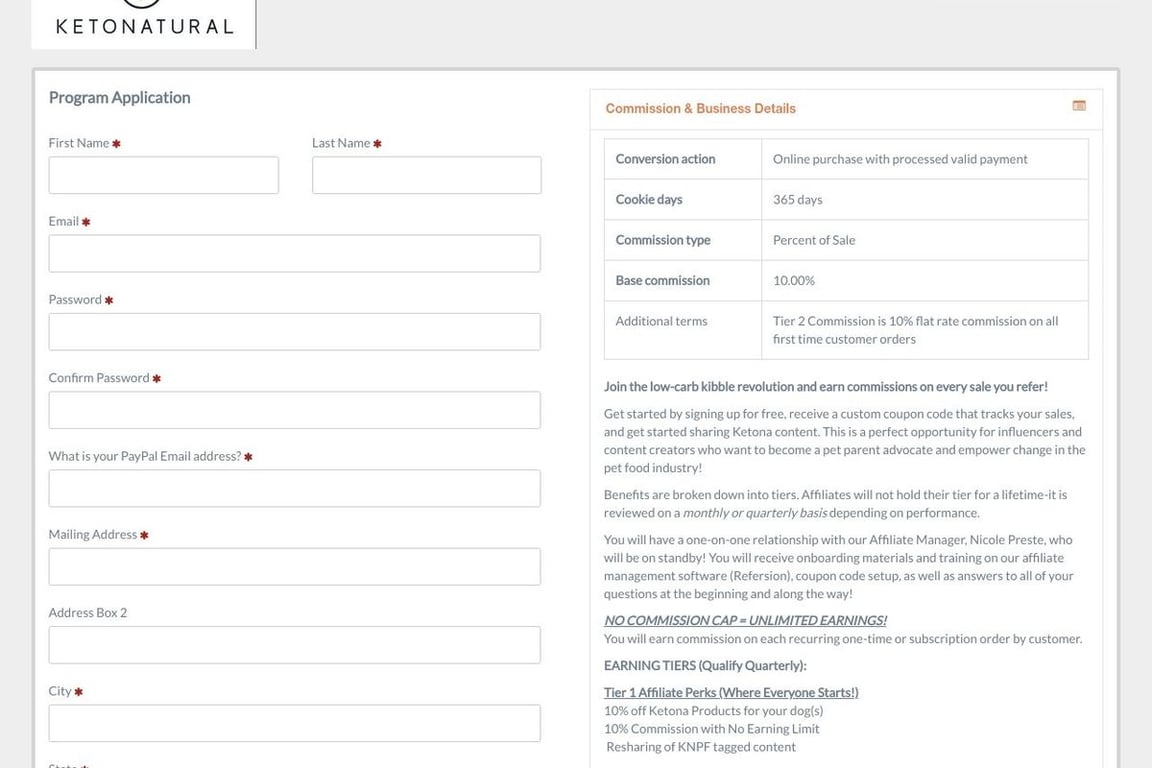Click the Additional terms row label

661,321
